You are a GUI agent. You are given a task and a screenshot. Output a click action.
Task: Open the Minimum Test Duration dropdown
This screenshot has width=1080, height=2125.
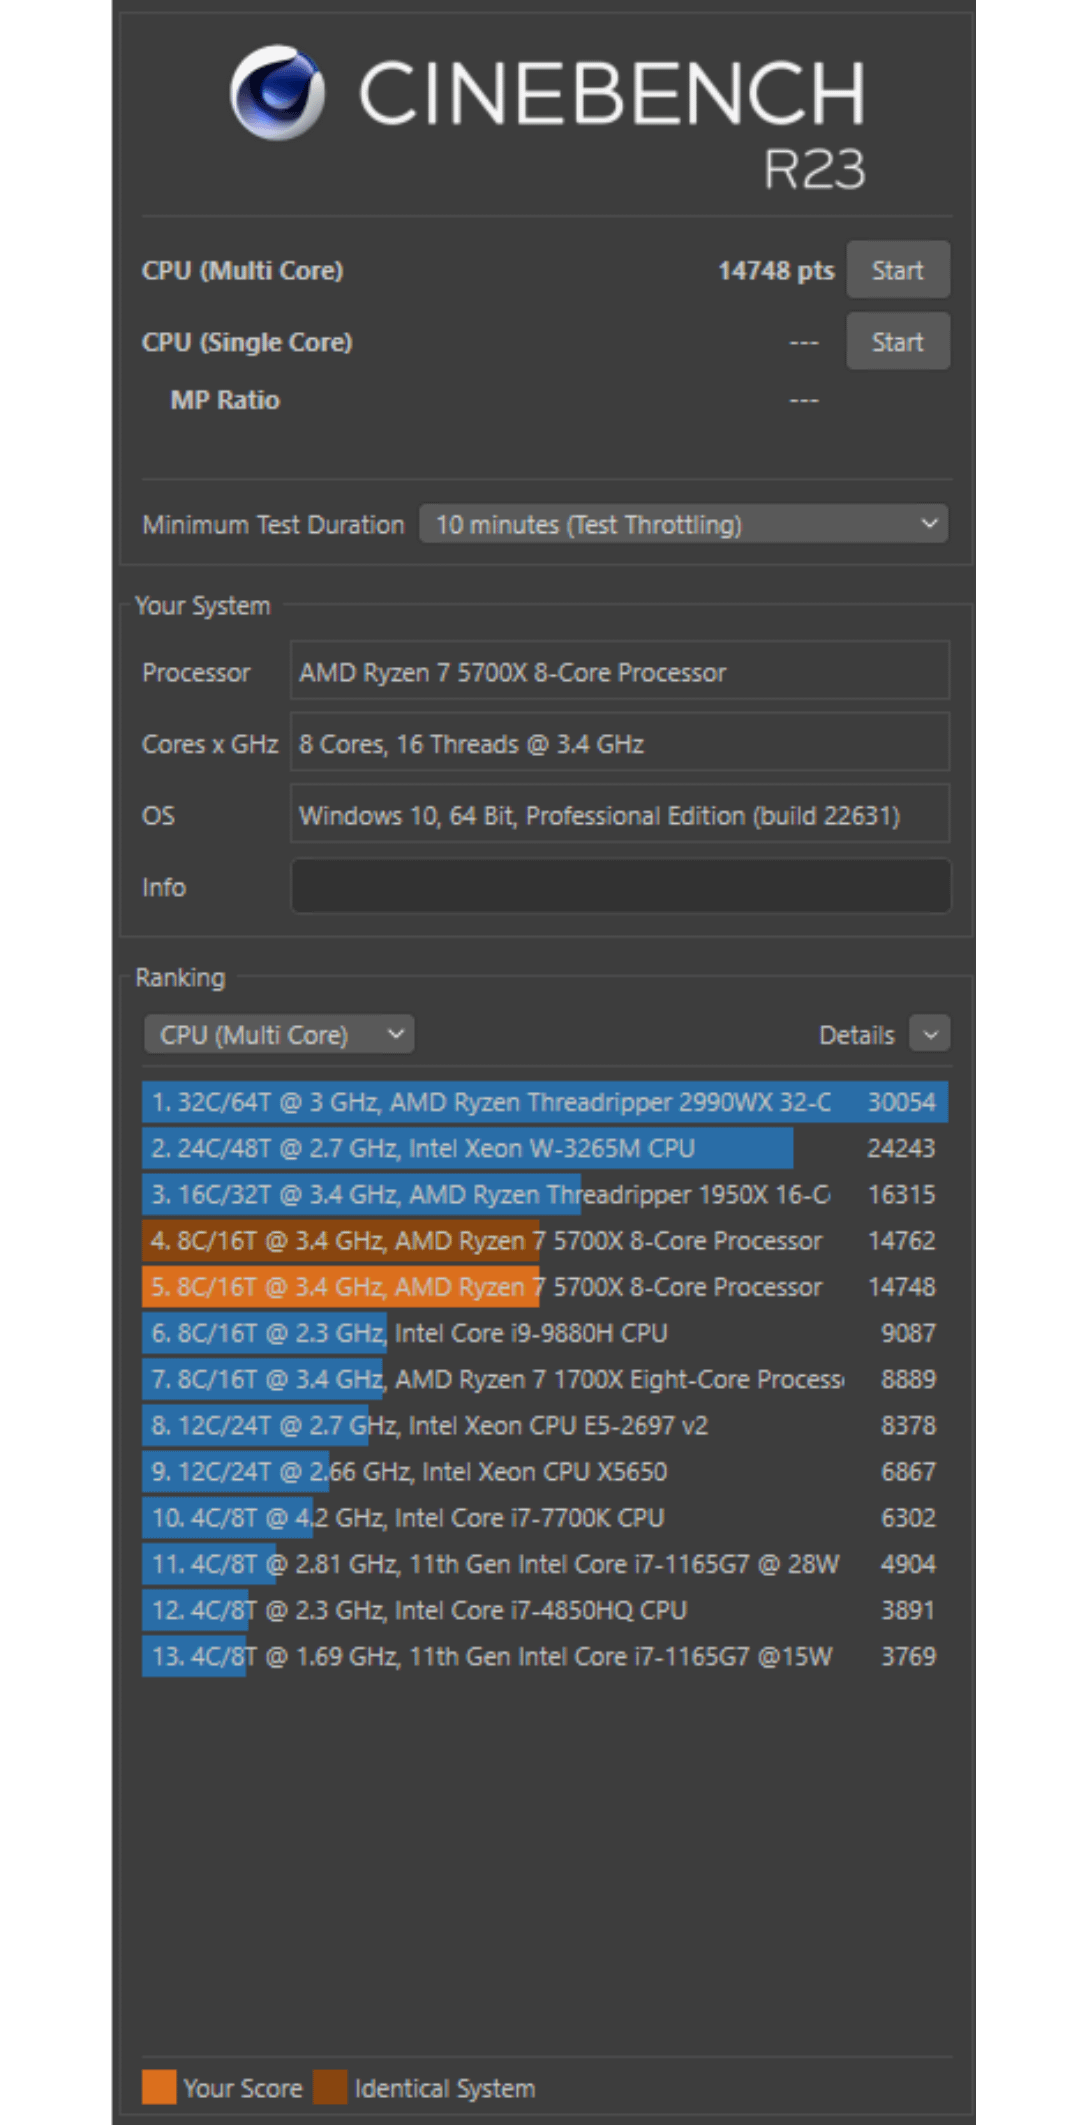pos(683,524)
